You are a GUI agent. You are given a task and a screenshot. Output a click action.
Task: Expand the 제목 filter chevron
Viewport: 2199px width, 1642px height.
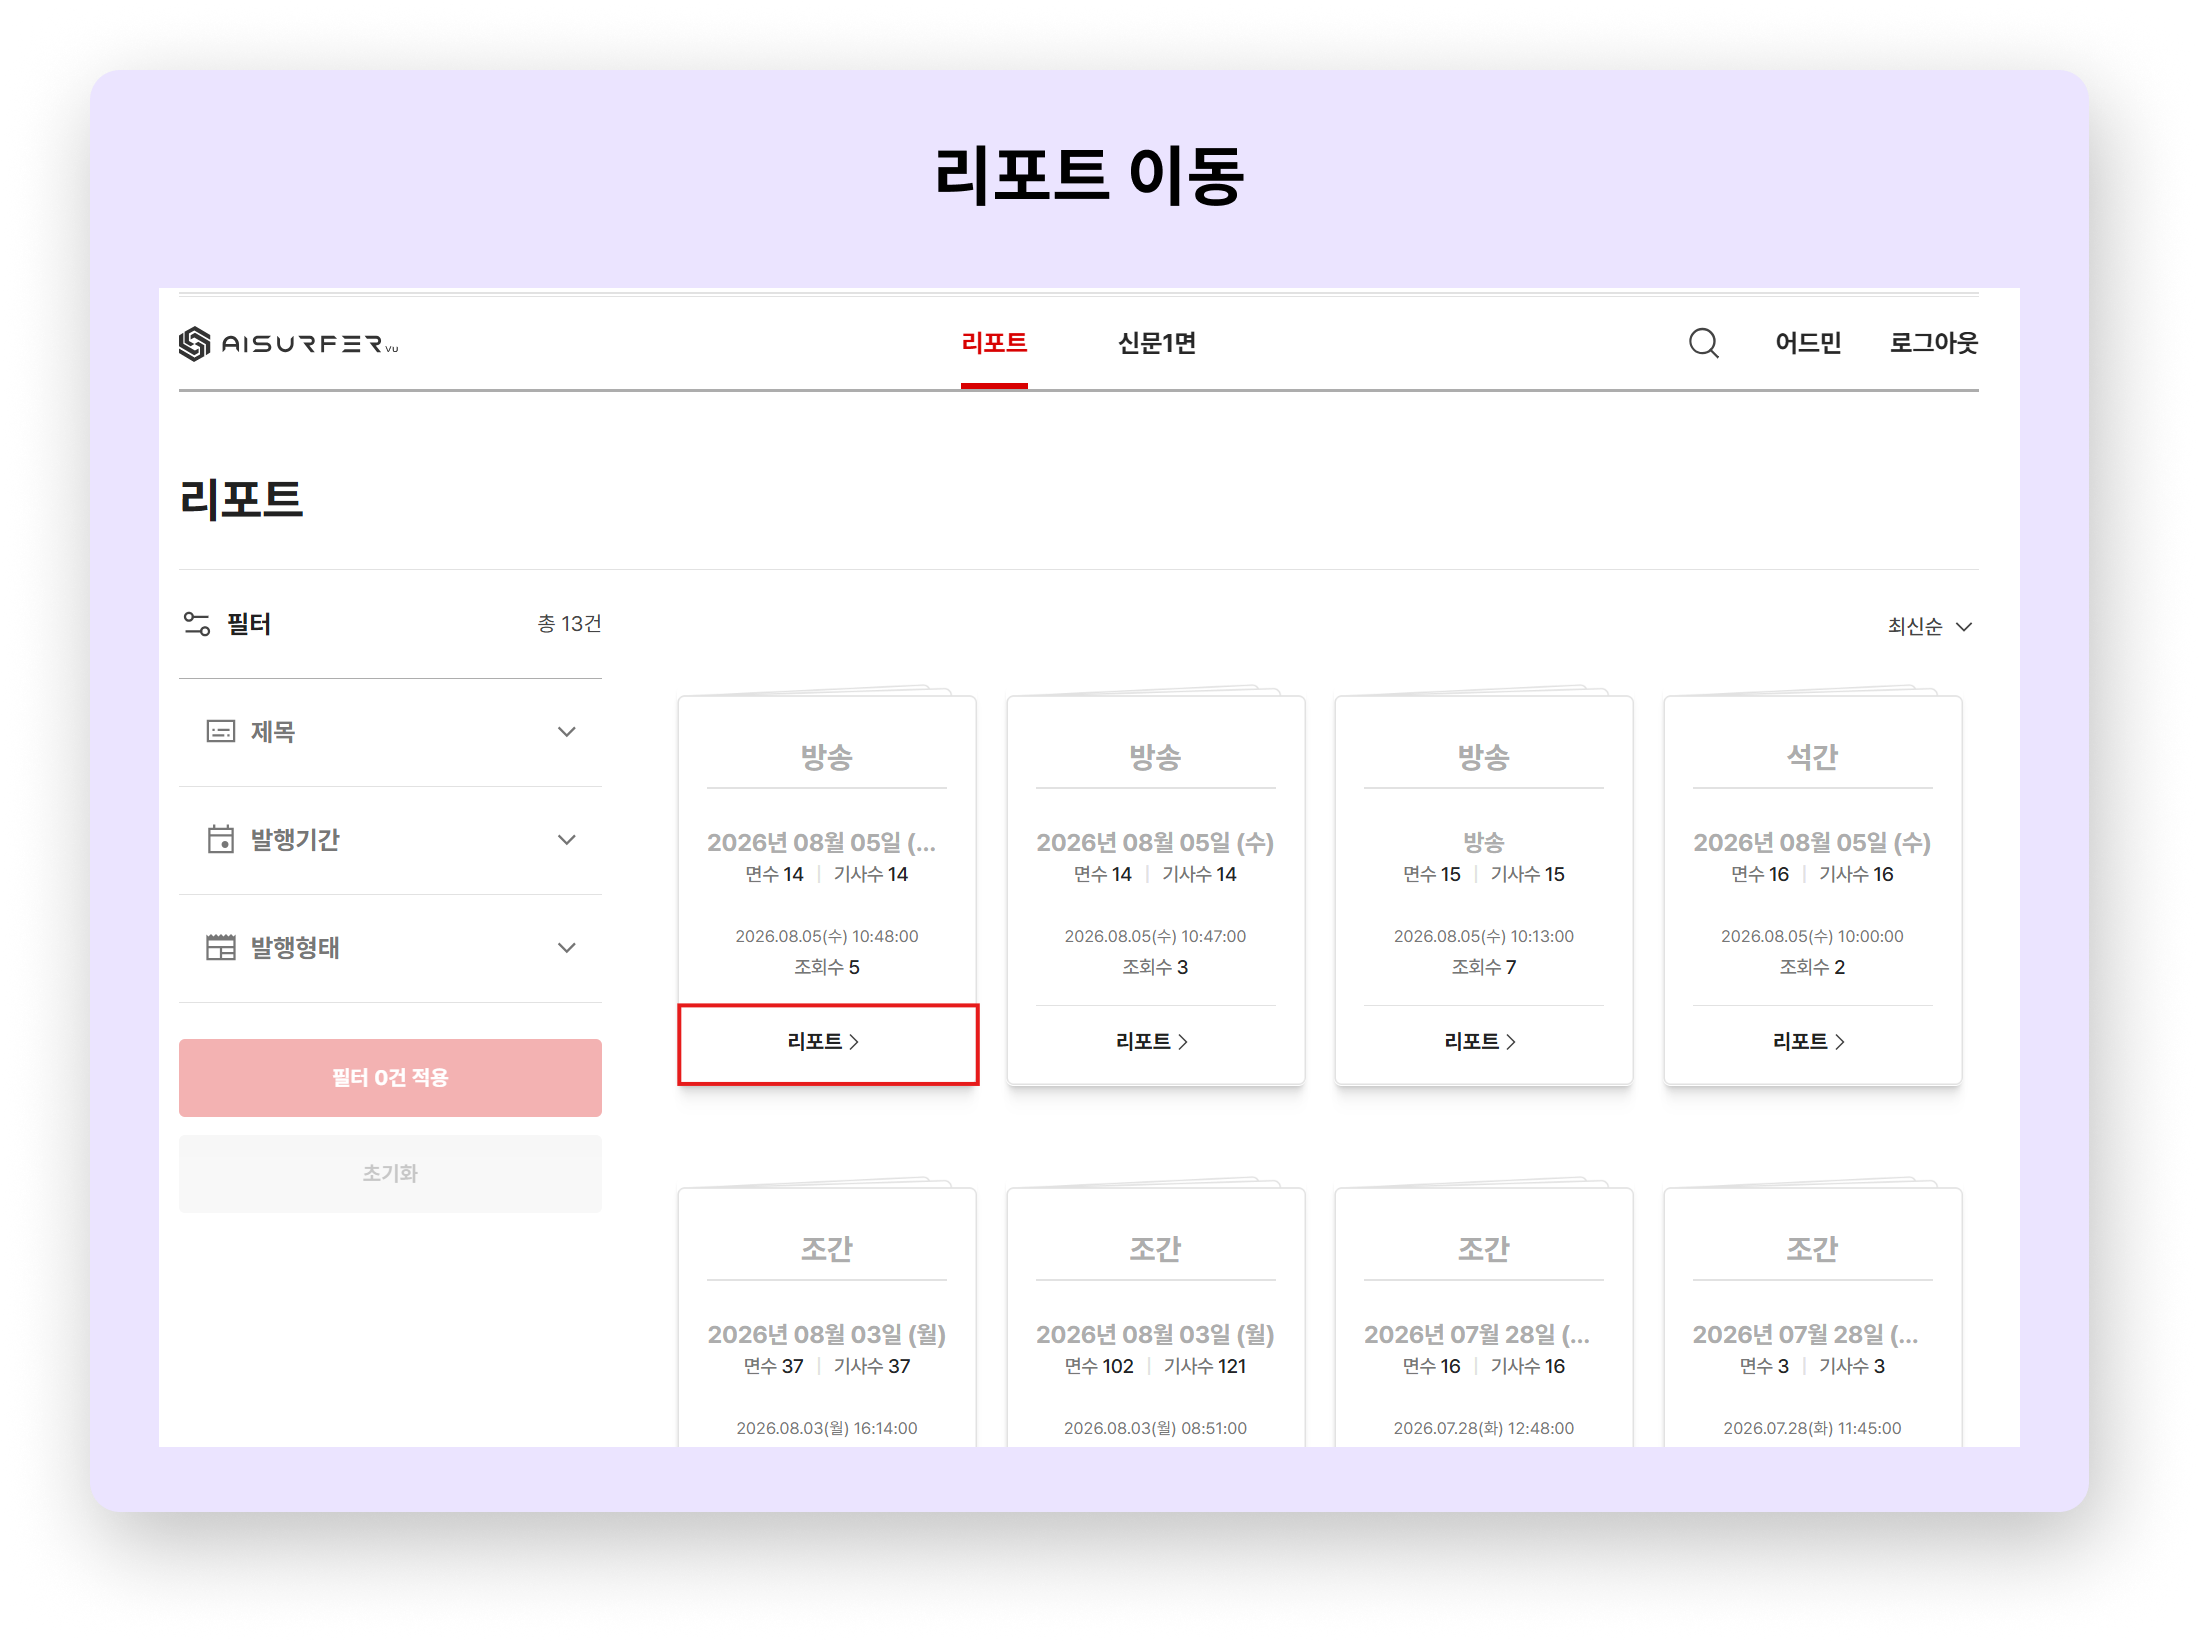(x=566, y=732)
